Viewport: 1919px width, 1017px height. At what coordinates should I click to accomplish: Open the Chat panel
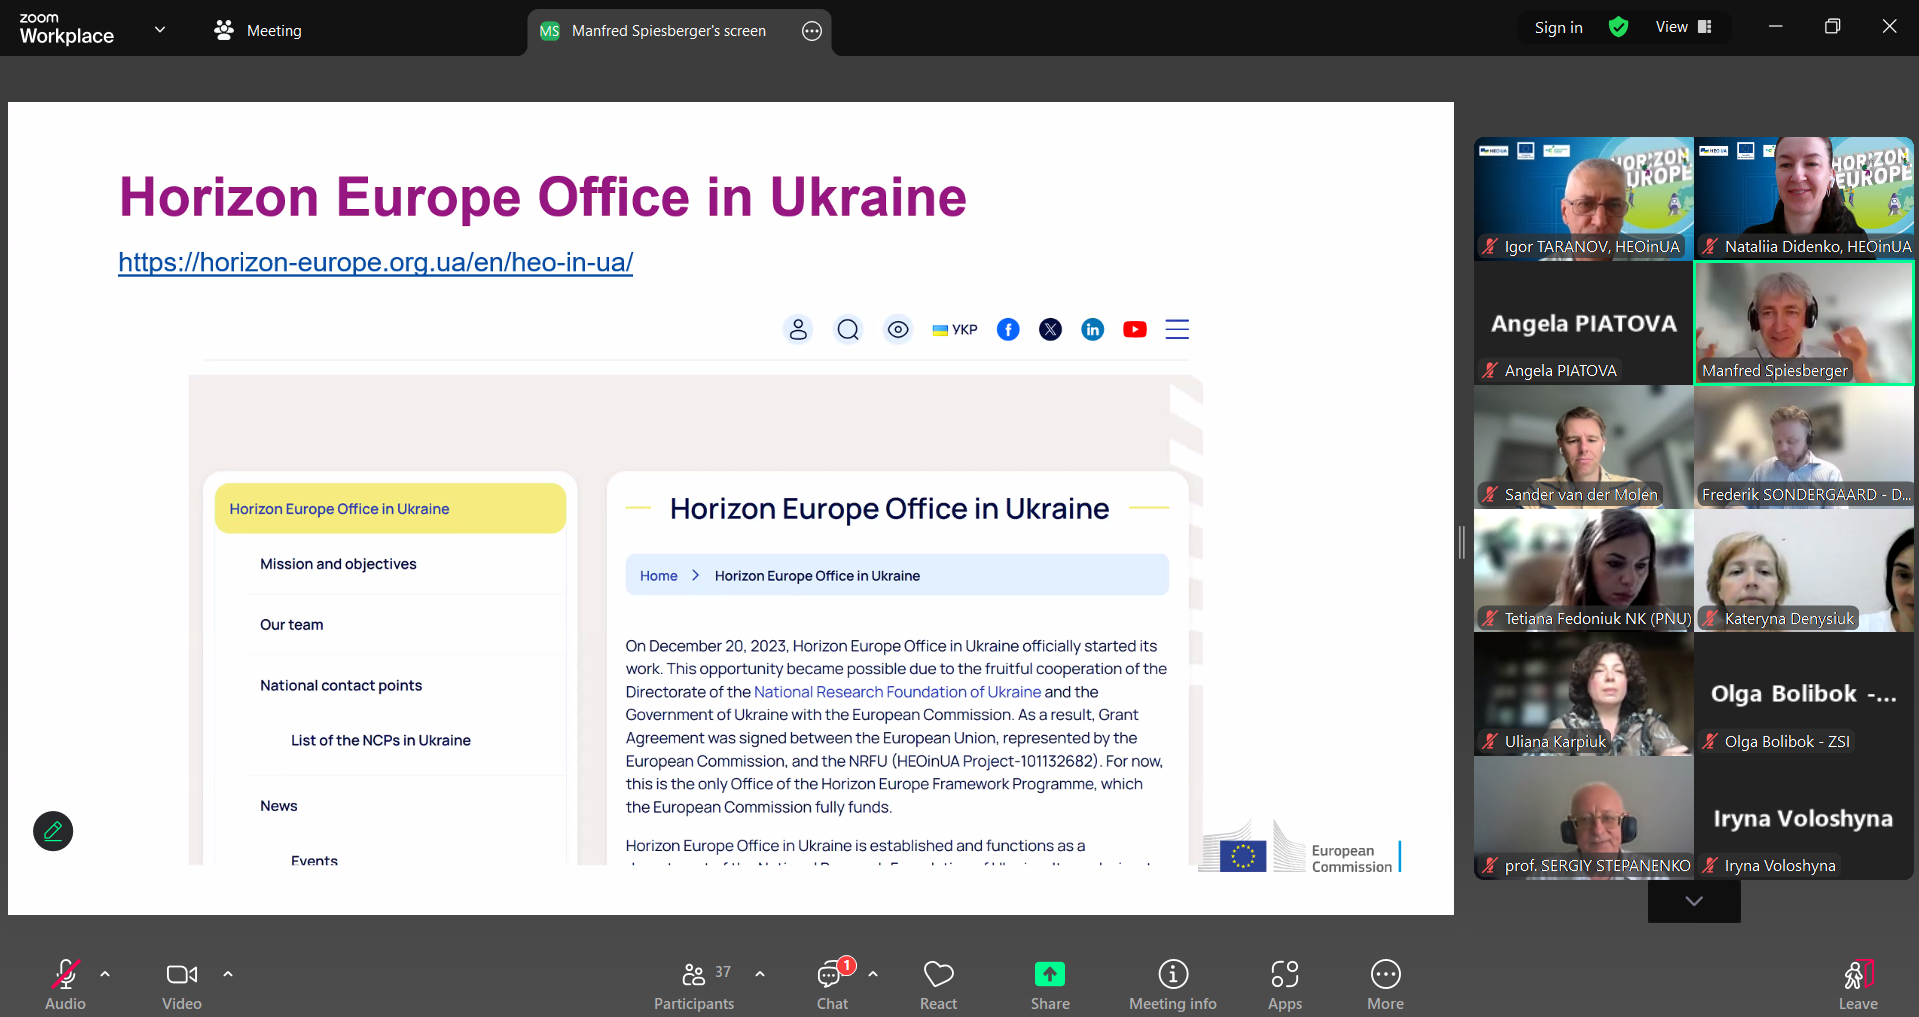(832, 984)
